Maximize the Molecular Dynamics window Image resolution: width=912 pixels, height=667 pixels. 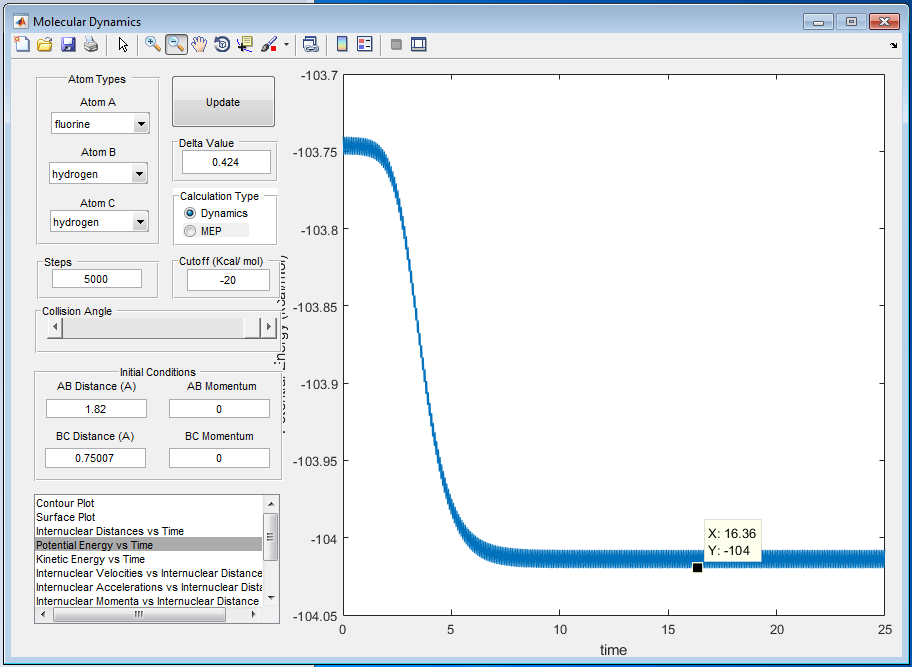click(x=851, y=22)
